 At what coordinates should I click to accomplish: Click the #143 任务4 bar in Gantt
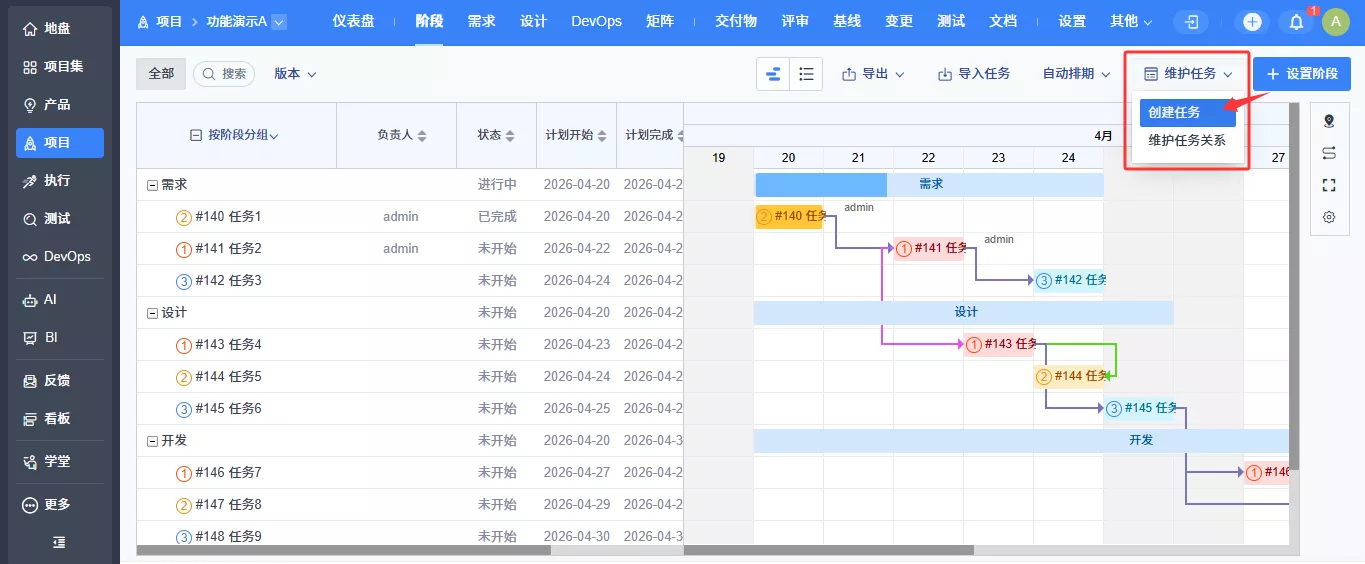[x=1000, y=345]
